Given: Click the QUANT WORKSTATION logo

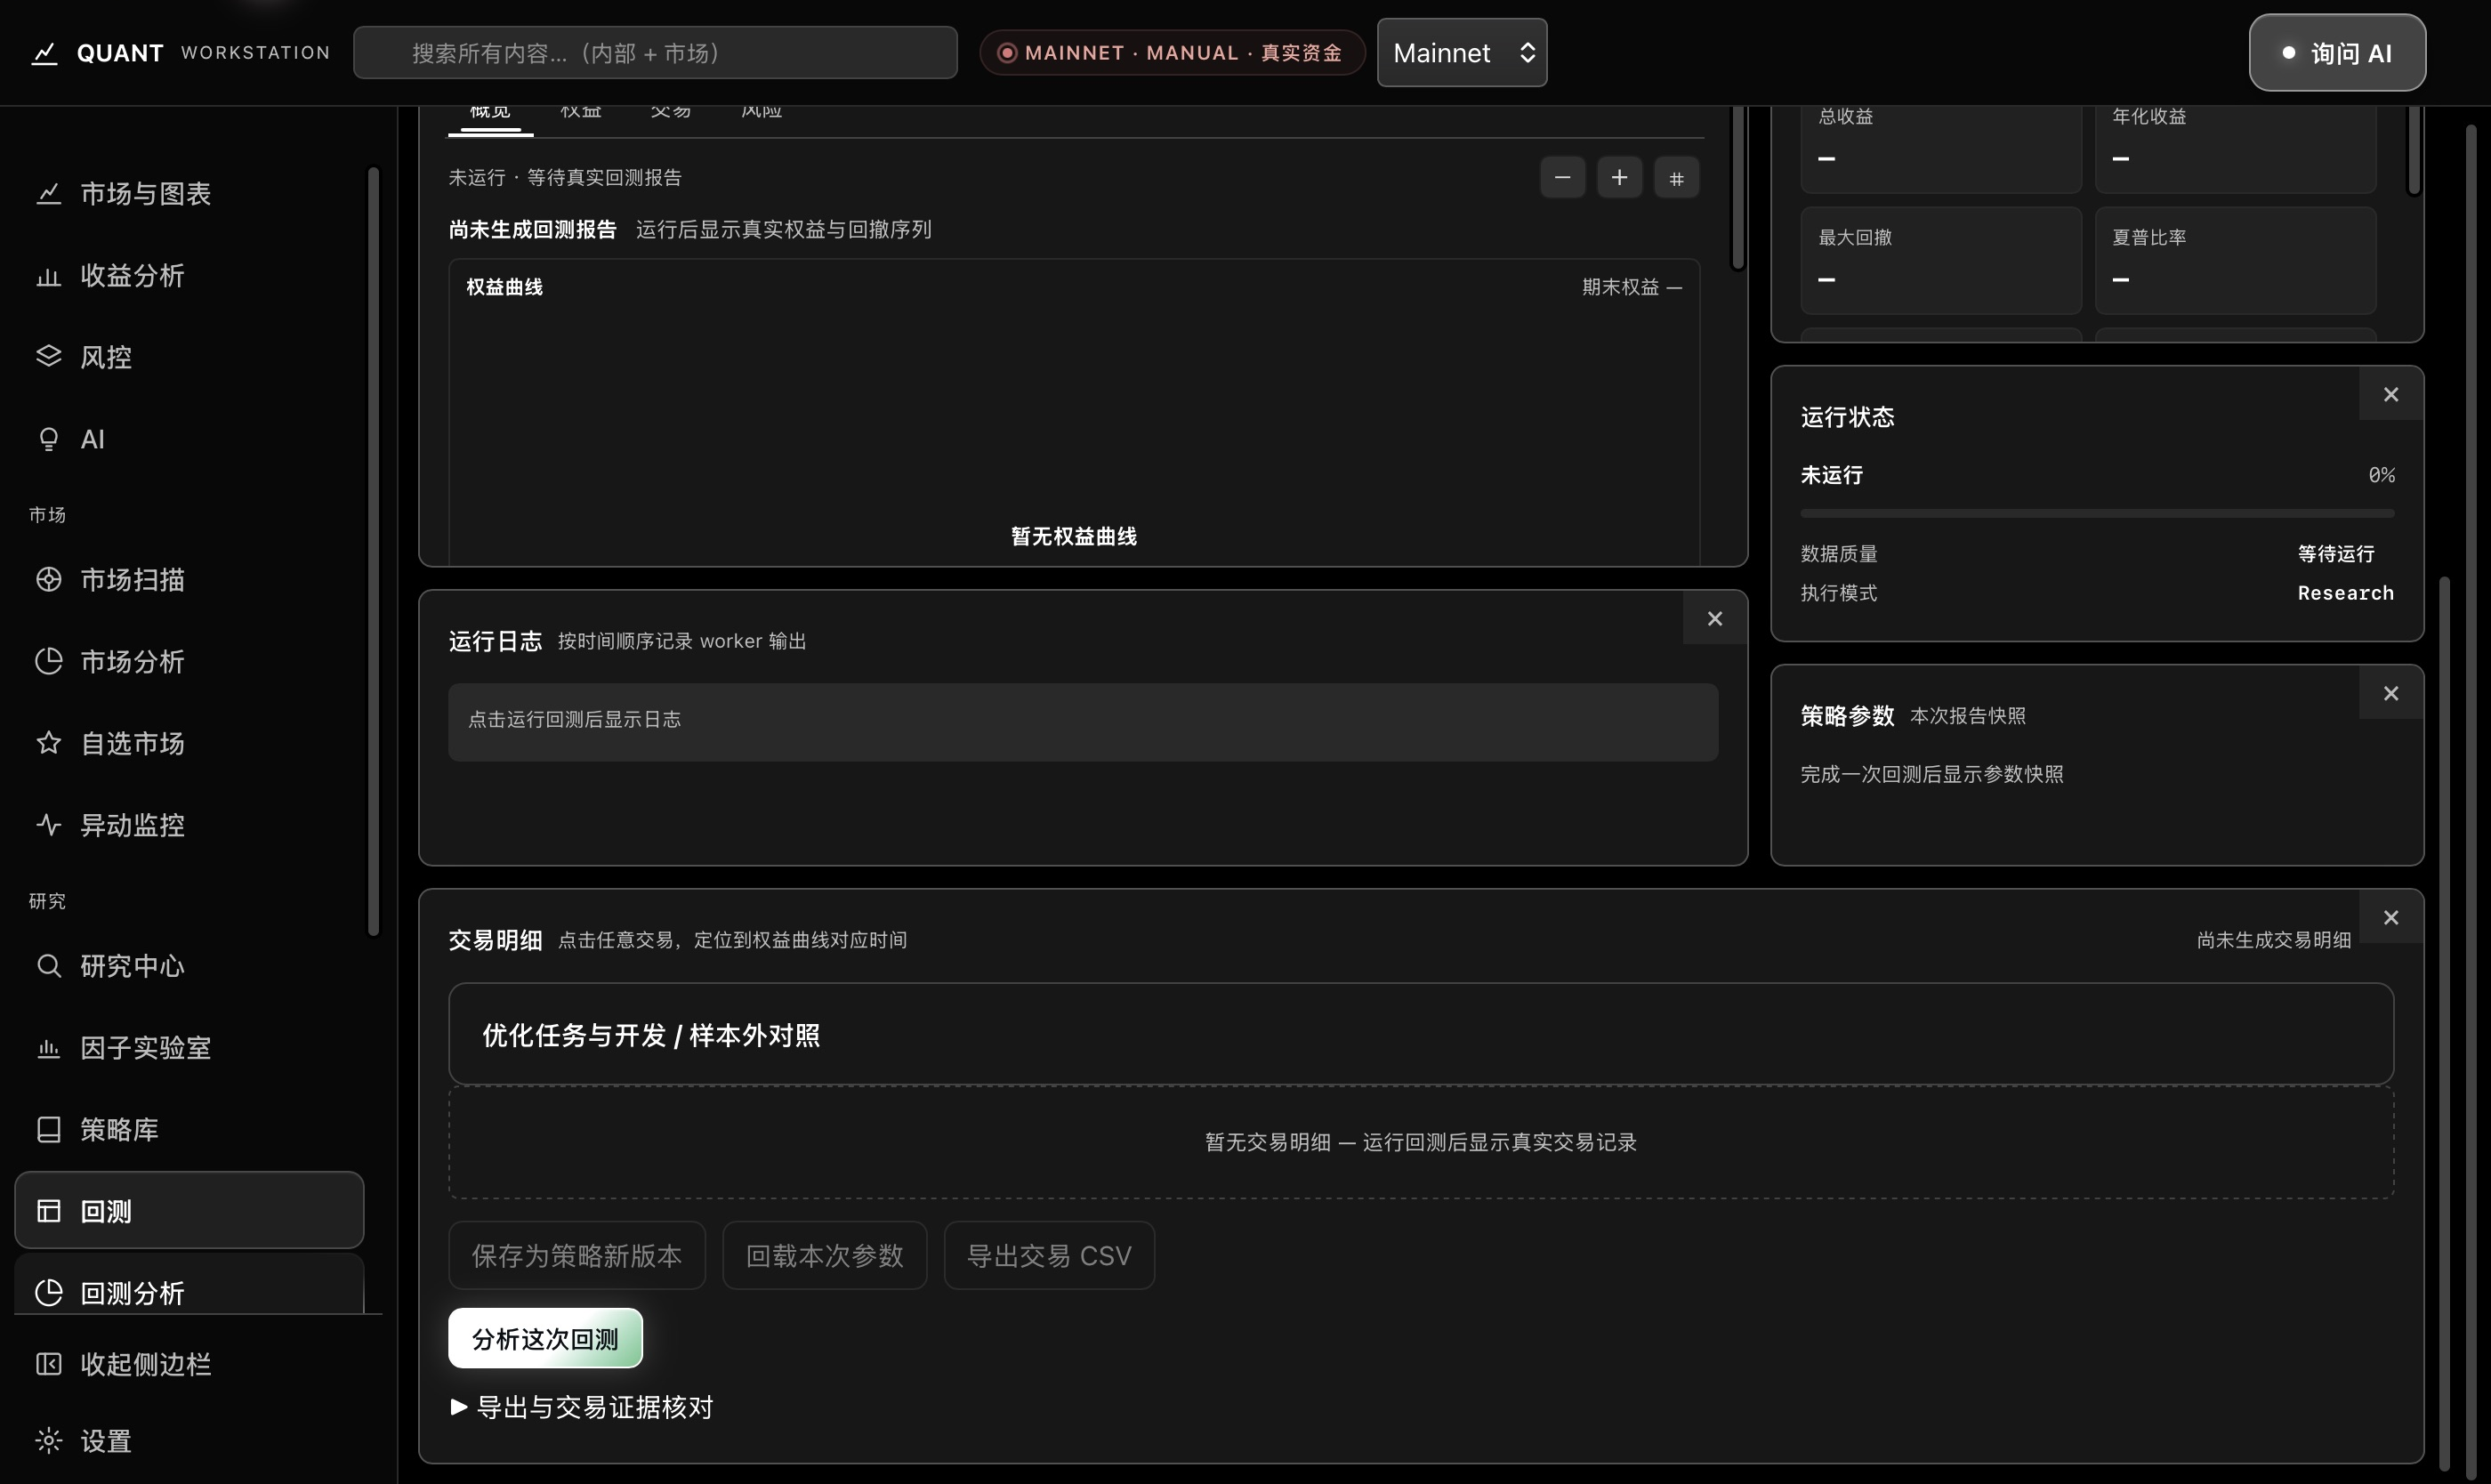Looking at the screenshot, I should pos(180,53).
